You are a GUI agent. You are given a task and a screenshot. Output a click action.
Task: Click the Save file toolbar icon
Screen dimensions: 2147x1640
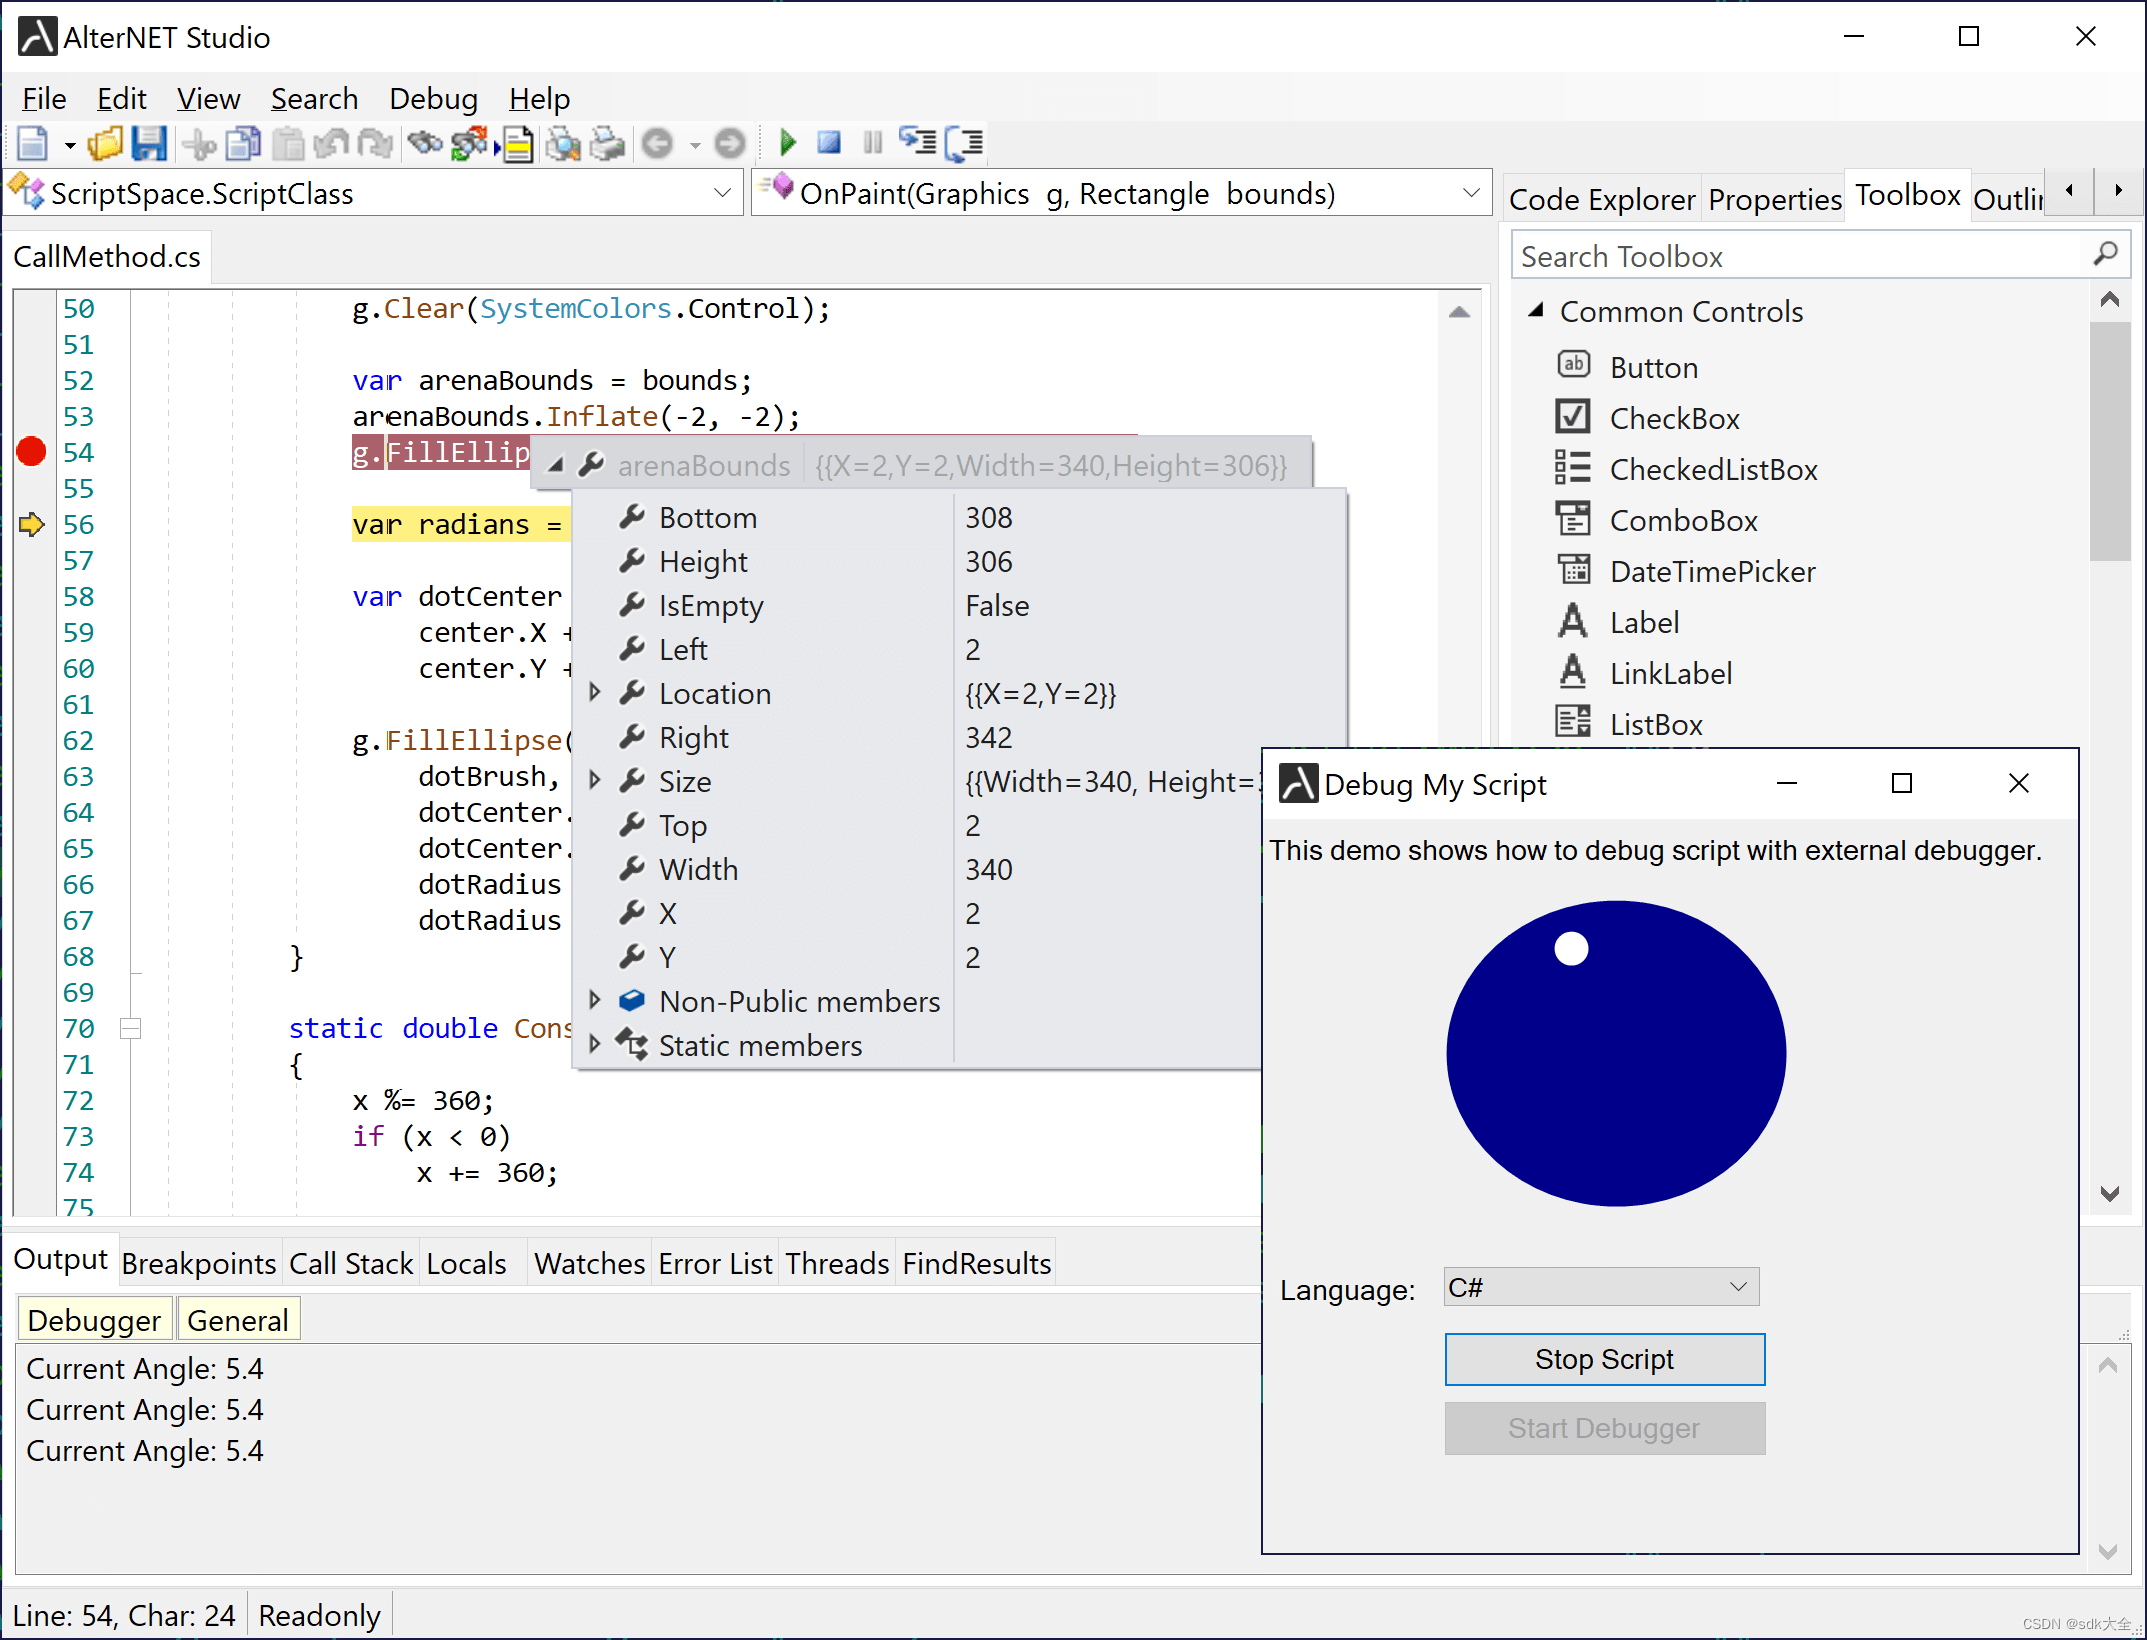point(146,143)
